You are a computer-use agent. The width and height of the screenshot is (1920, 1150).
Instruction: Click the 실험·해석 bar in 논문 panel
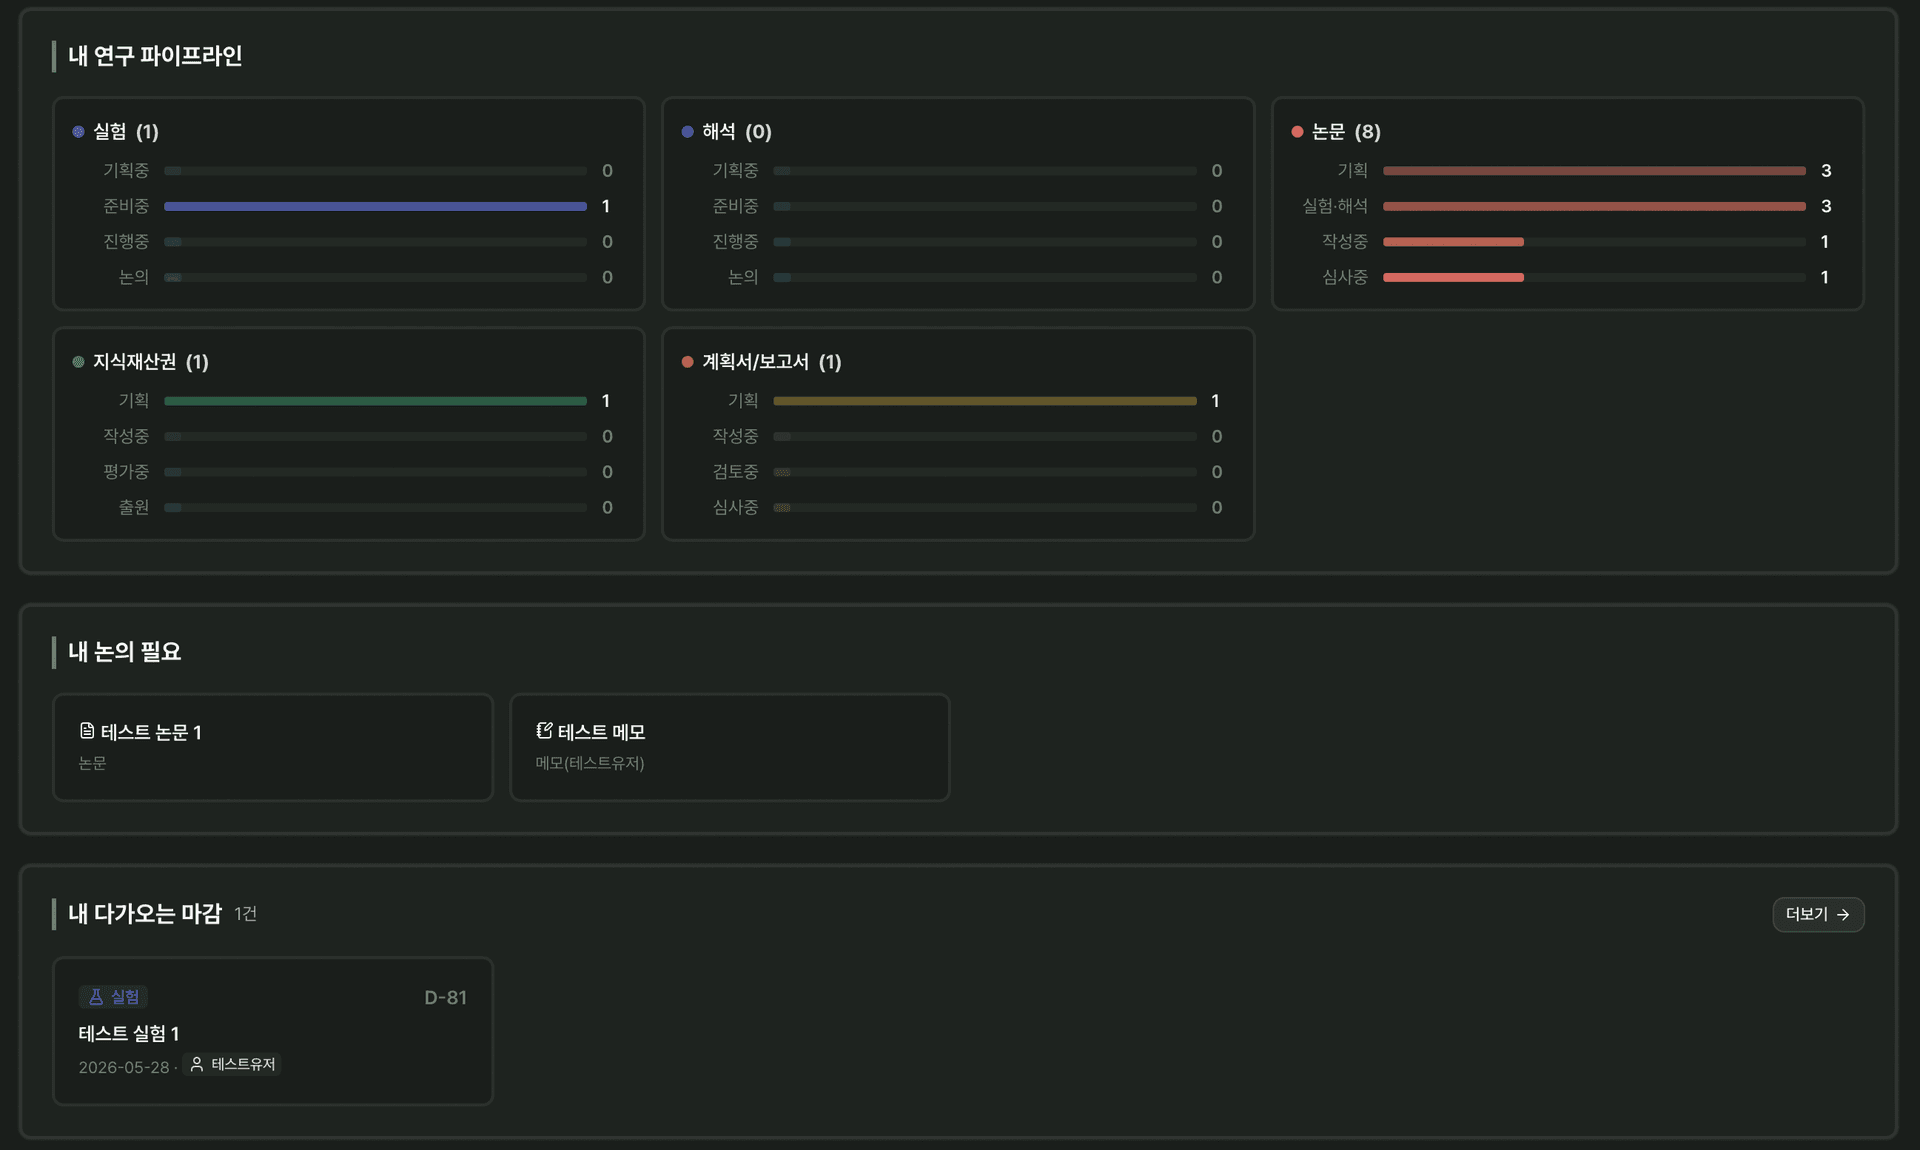coord(1593,207)
